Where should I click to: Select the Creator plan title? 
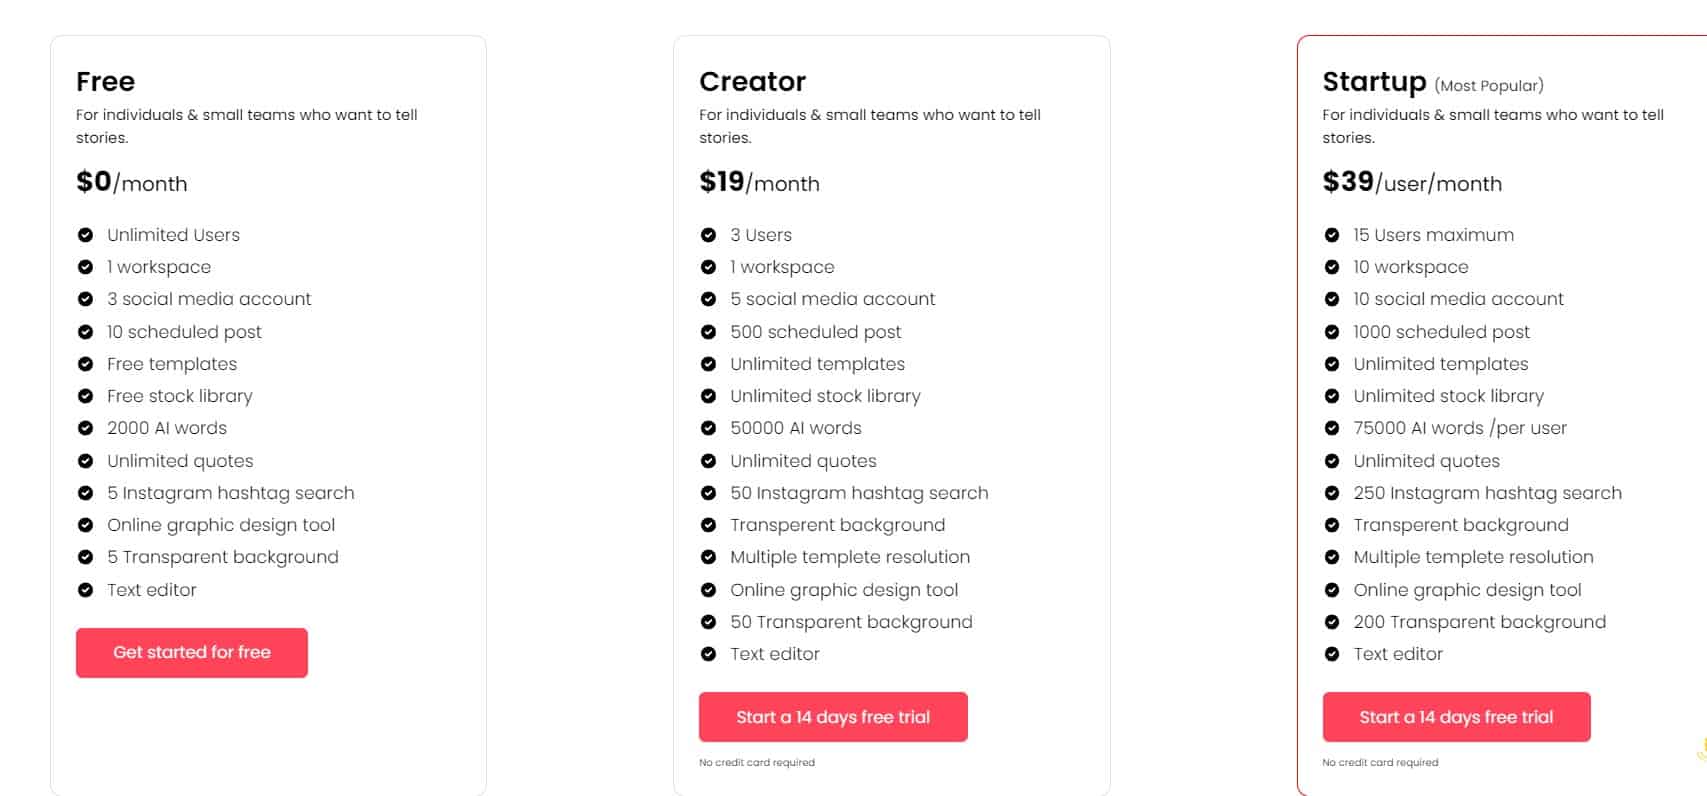click(x=751, y=82)
